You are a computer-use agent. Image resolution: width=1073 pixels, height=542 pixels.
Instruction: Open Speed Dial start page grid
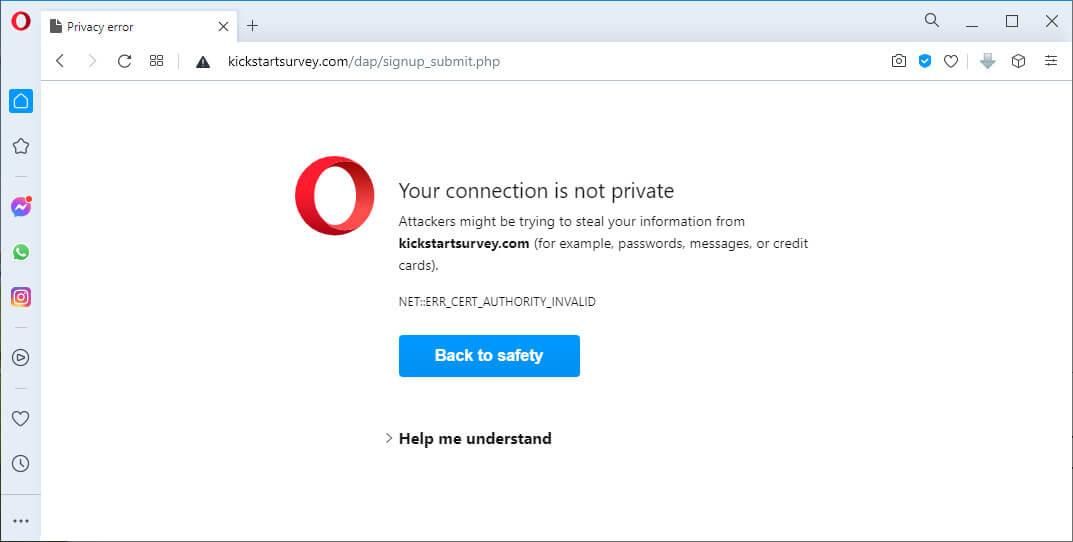click(x=157, y=61)
